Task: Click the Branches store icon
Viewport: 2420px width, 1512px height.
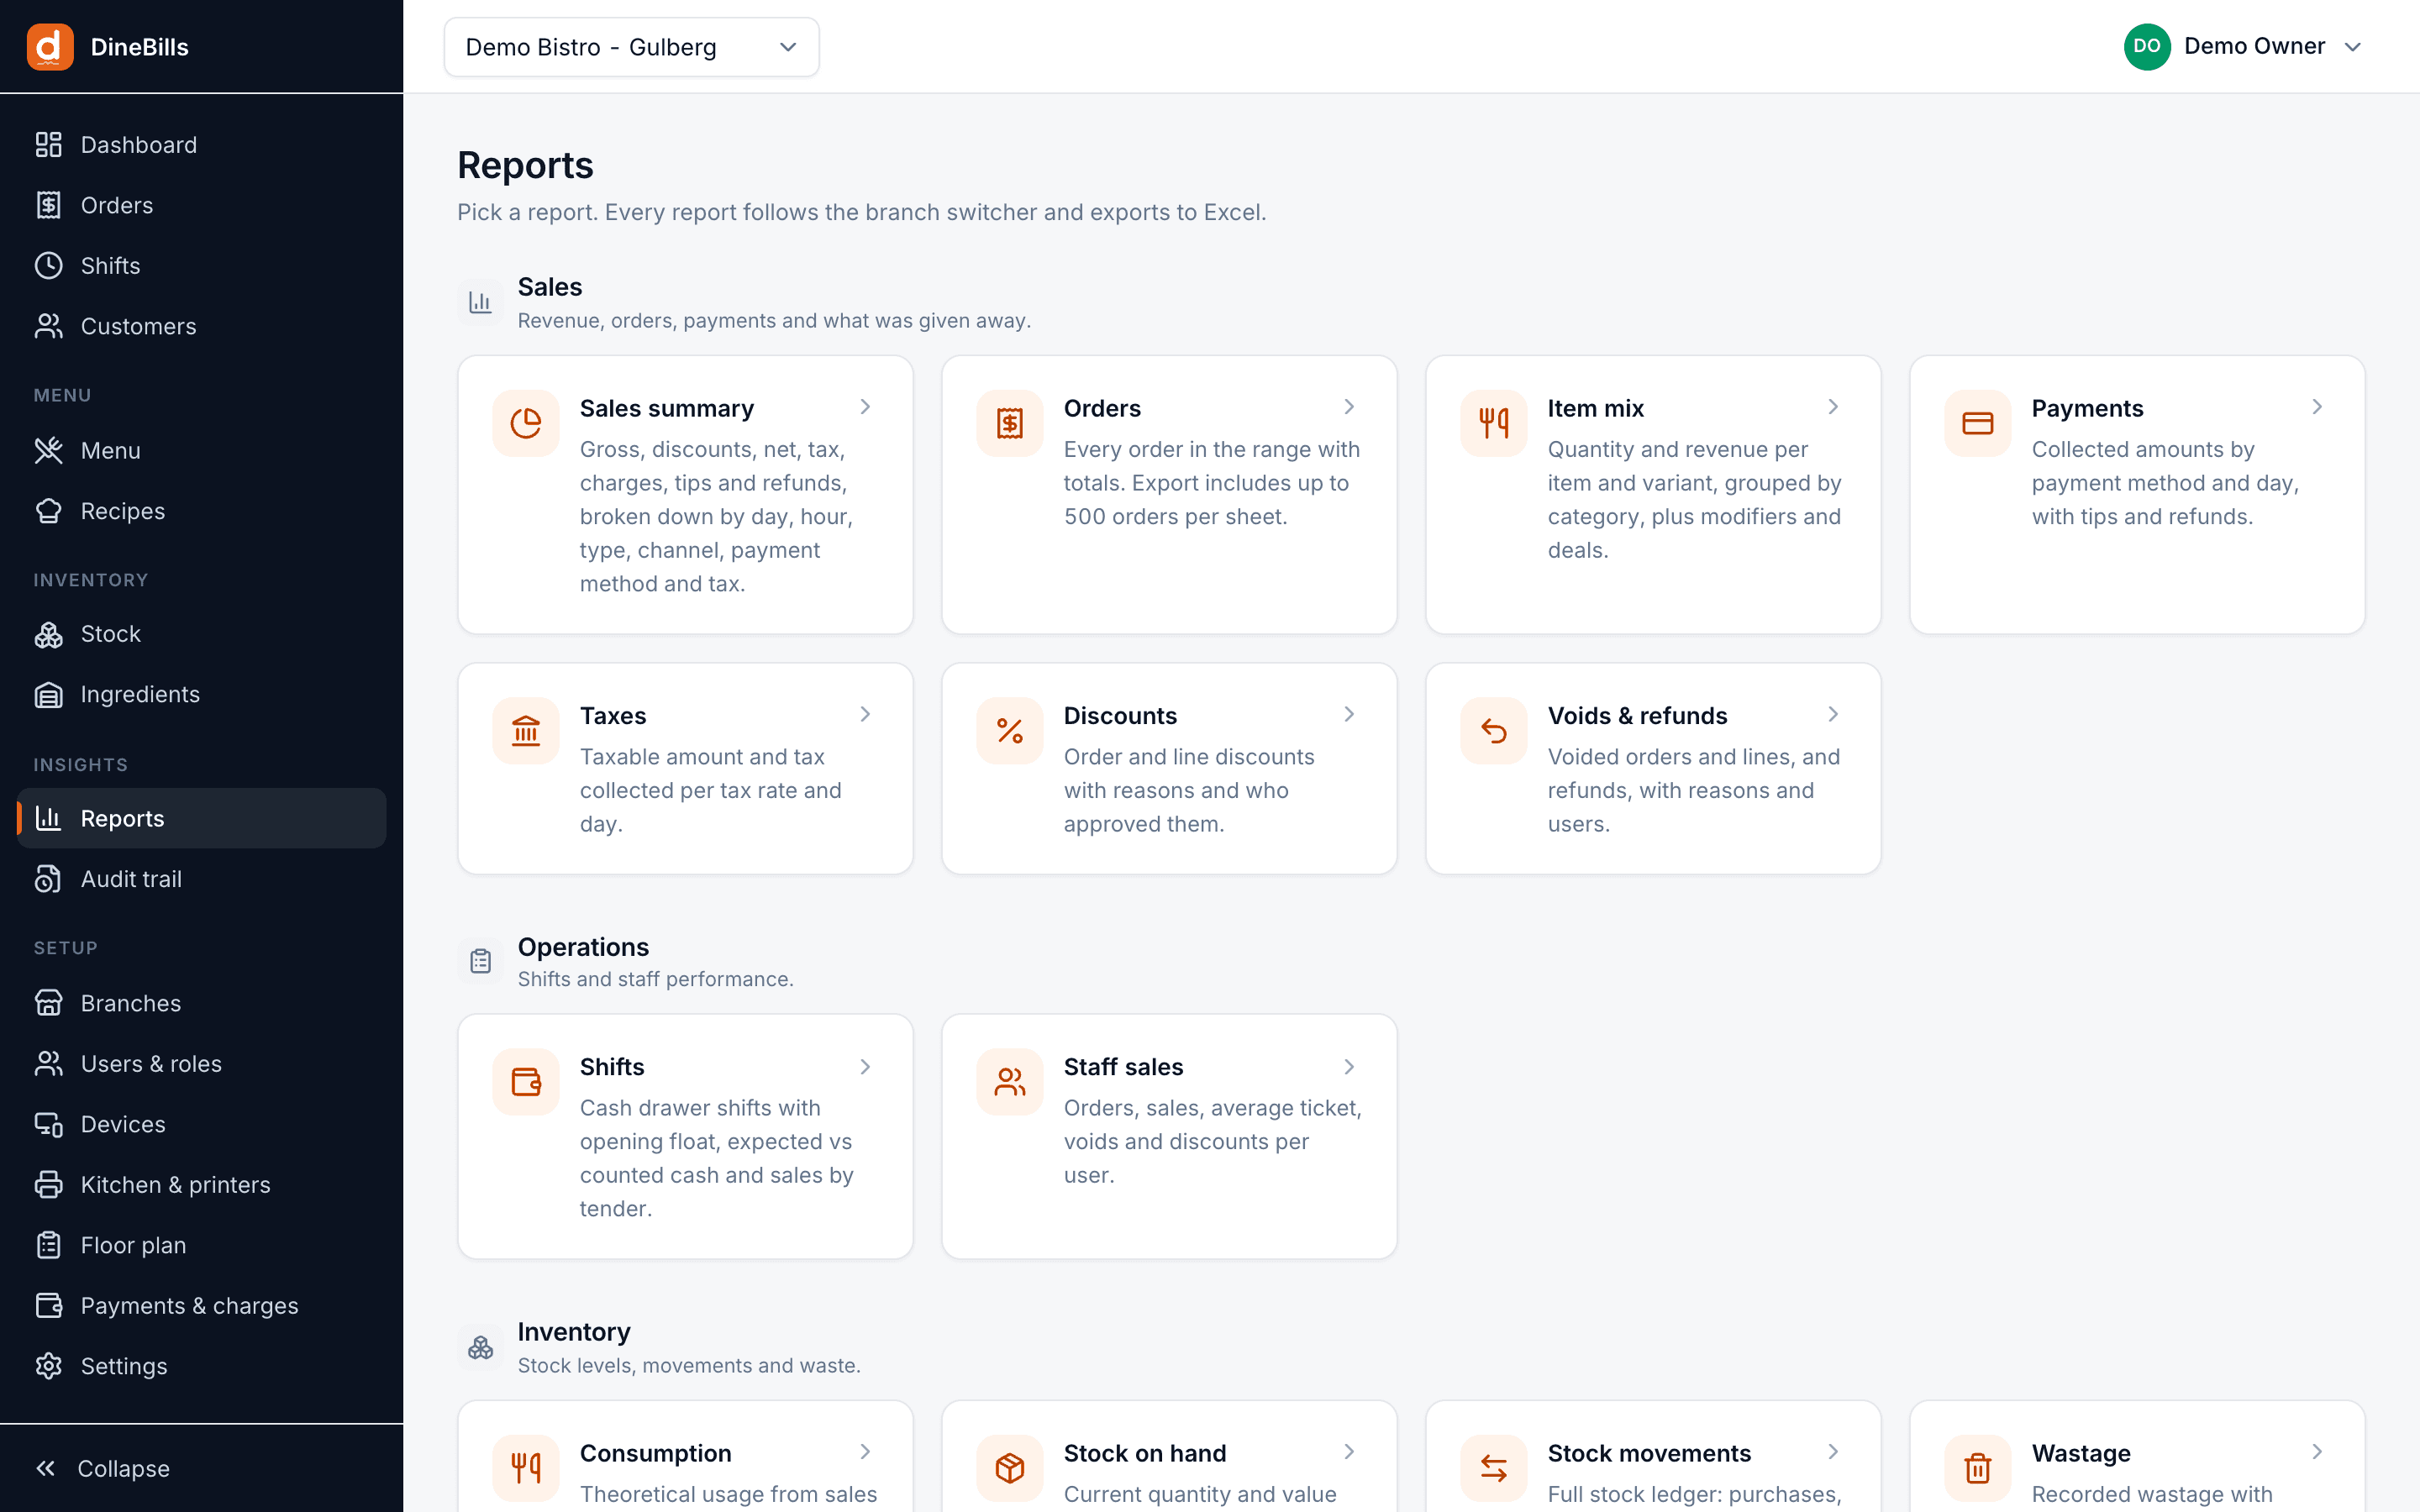Action: 49,1003
